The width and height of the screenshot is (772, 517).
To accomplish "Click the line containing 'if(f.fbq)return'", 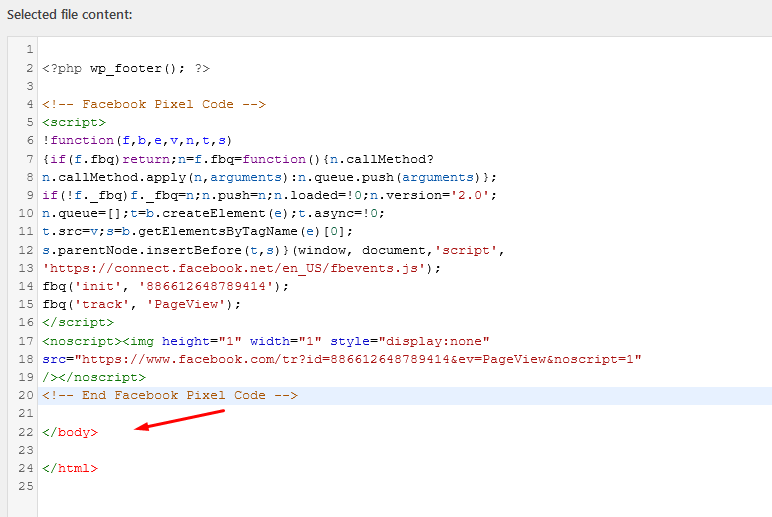I will click(x=238, y=159).
